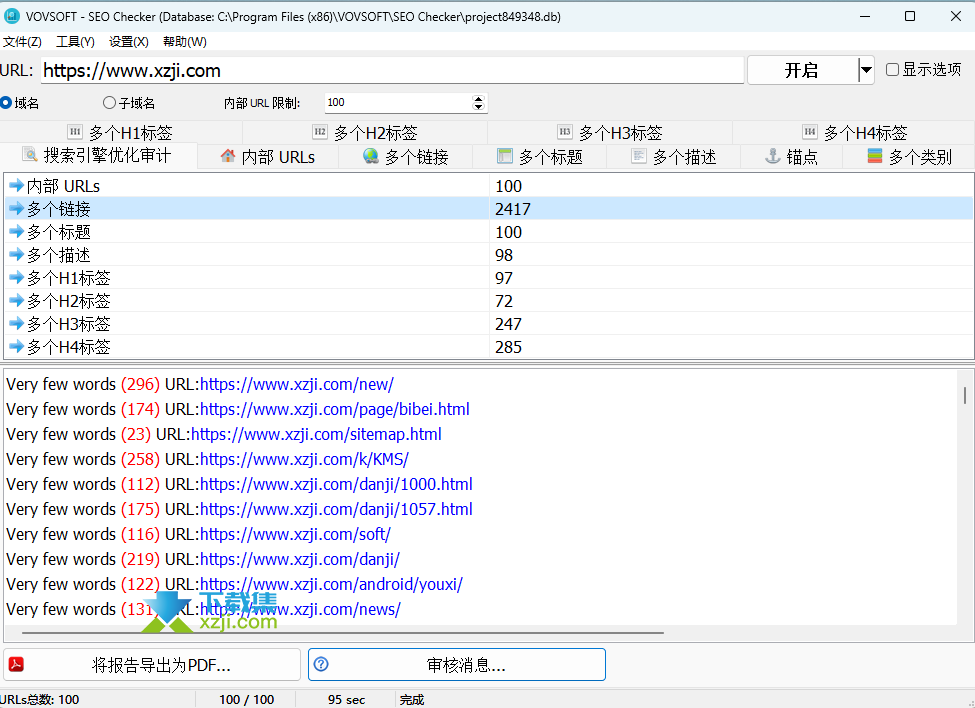975x708 pixels.
Task: Open the www.xzji.com/soft/ link
Action: (x=295, y=534)
